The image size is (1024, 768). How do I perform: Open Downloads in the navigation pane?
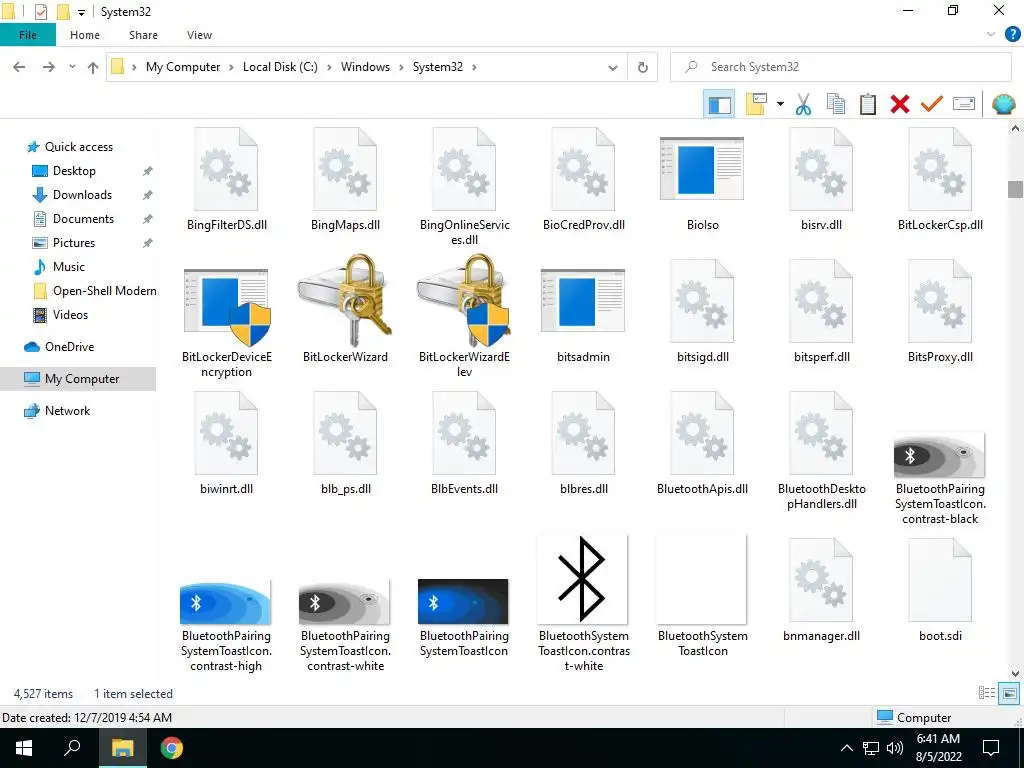pyautogui.click(x=82, y=195)
